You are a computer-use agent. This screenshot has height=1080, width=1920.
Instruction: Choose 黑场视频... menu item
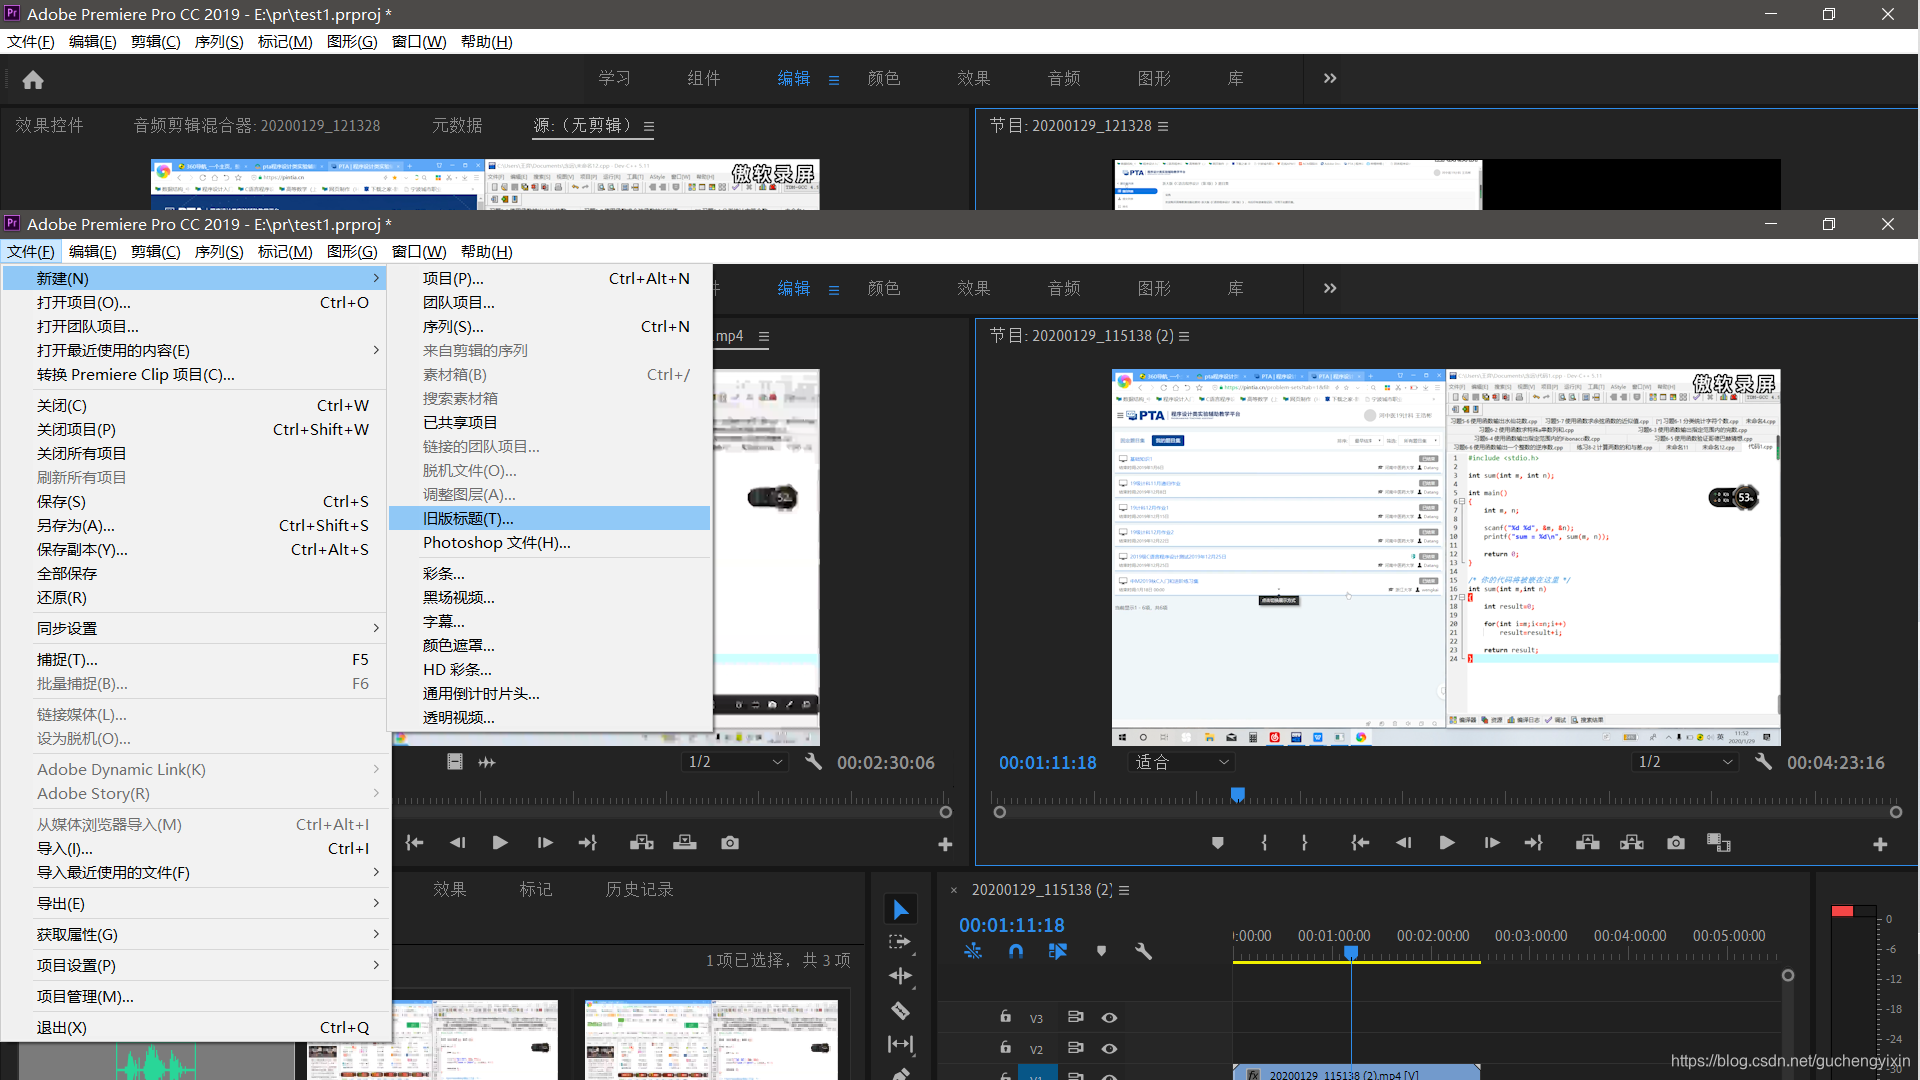point(550,597)
